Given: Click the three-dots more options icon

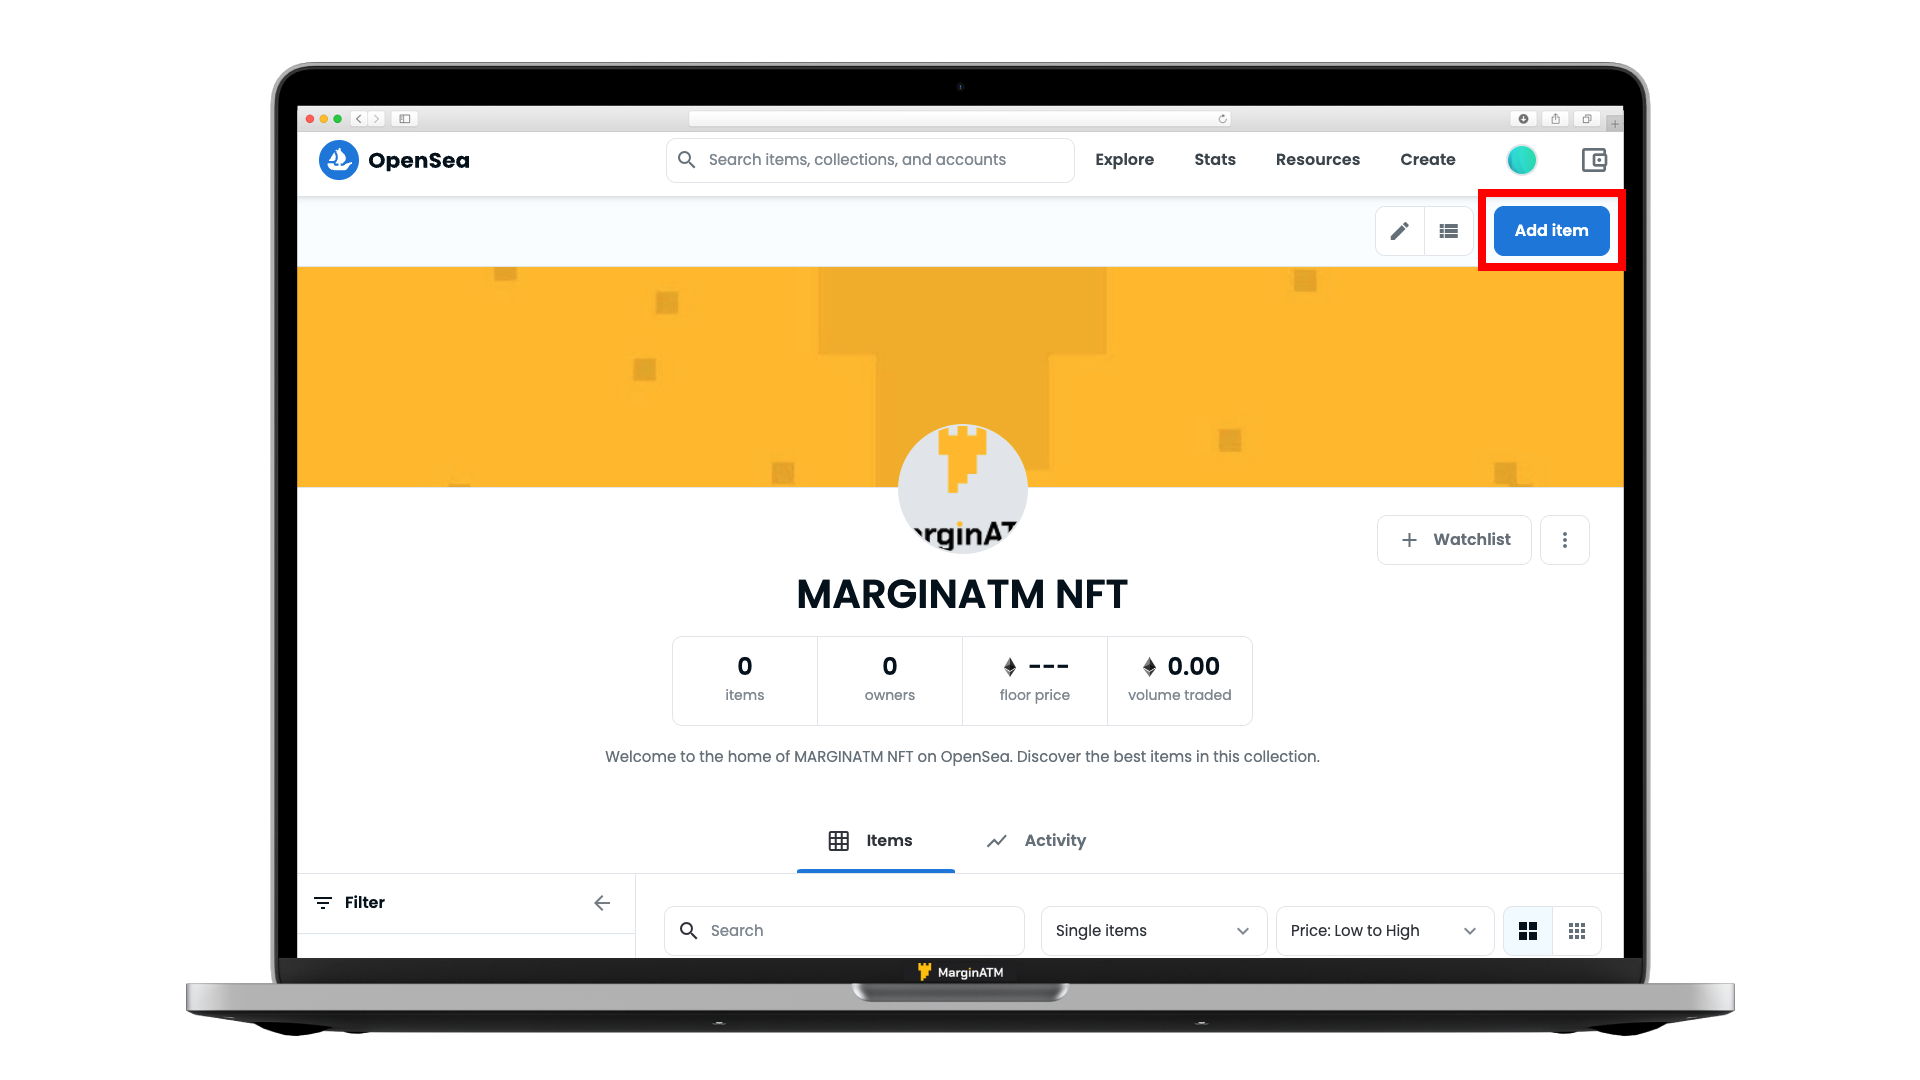Looking at the screenshot, I should pyautogui.click(x=1564, y=539).
